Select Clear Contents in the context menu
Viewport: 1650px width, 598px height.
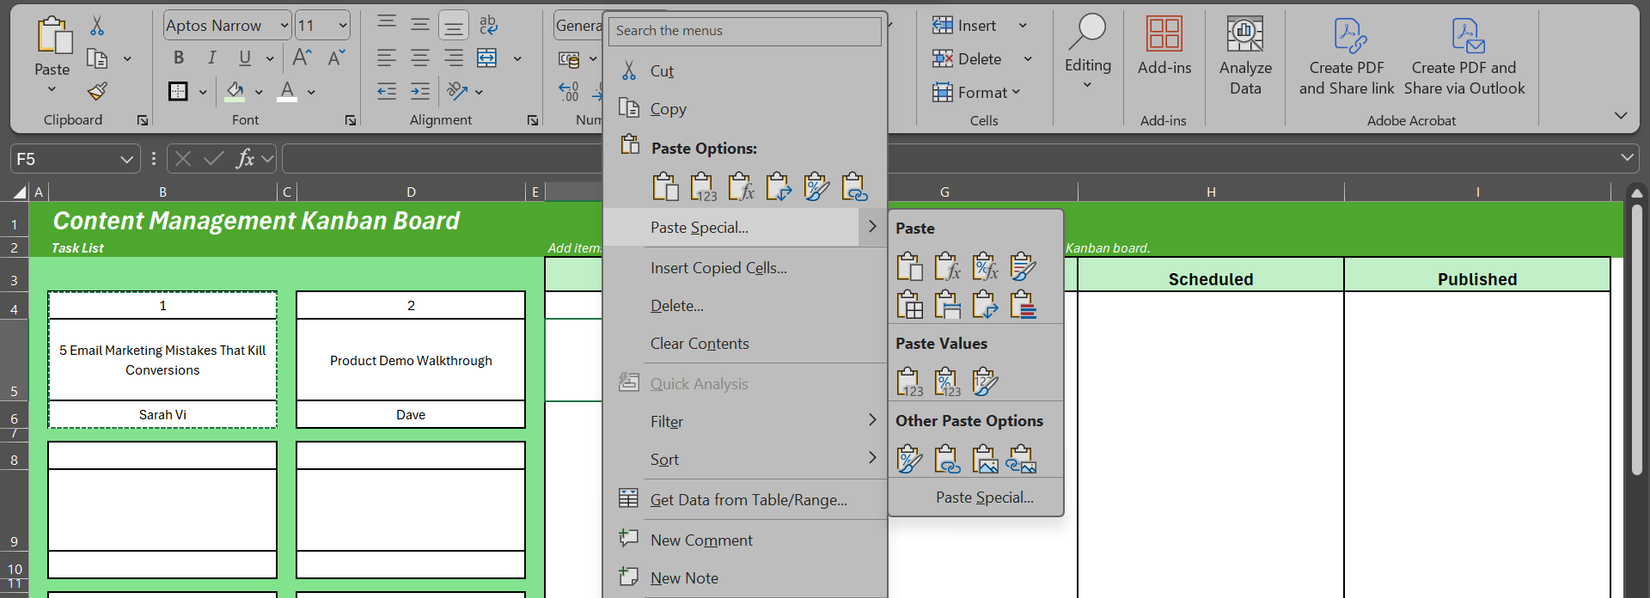tap(699, 344)
